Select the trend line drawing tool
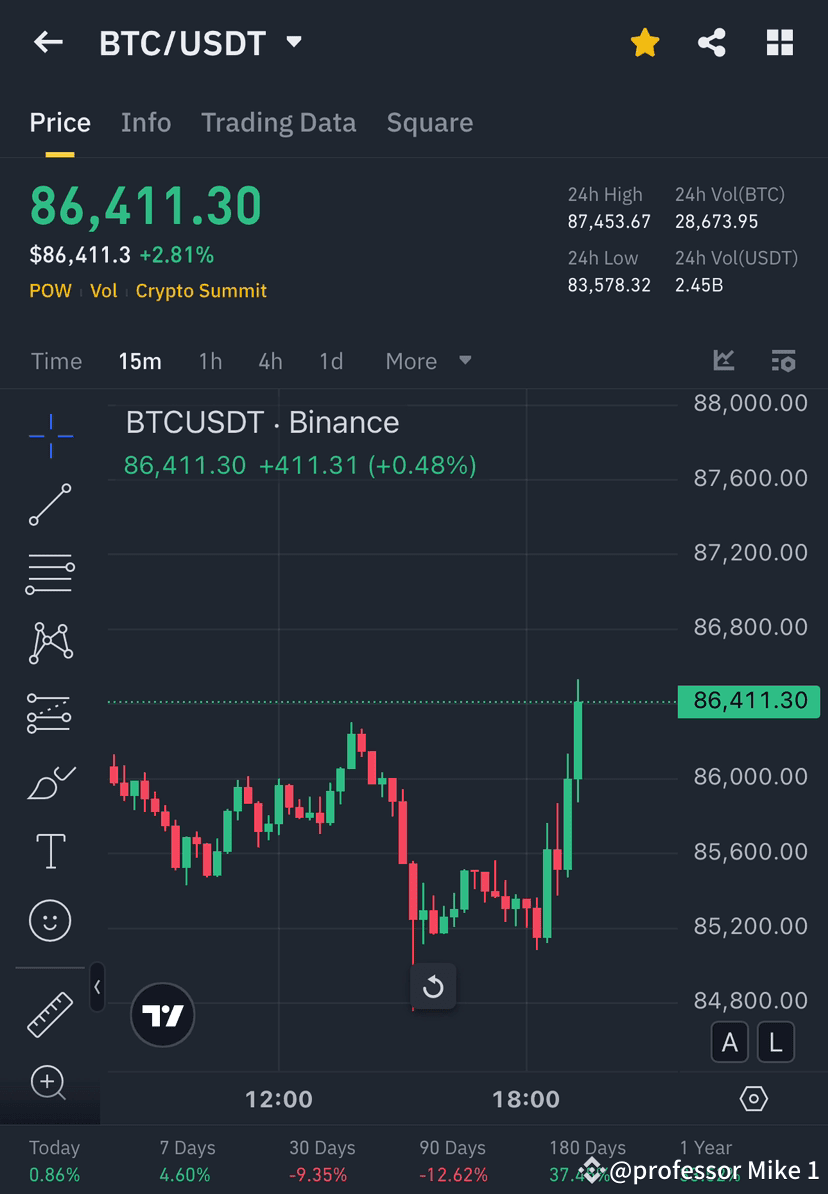The height and width of the screenshot is (1194, 828). click(x=50, y=505)
